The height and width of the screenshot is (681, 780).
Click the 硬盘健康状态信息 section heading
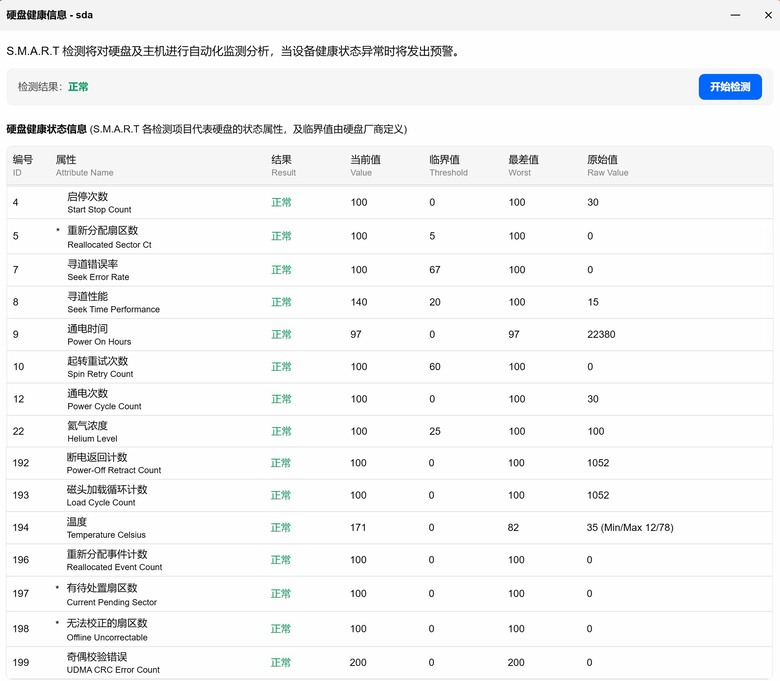pyautogui.click(x=47, y=129)
